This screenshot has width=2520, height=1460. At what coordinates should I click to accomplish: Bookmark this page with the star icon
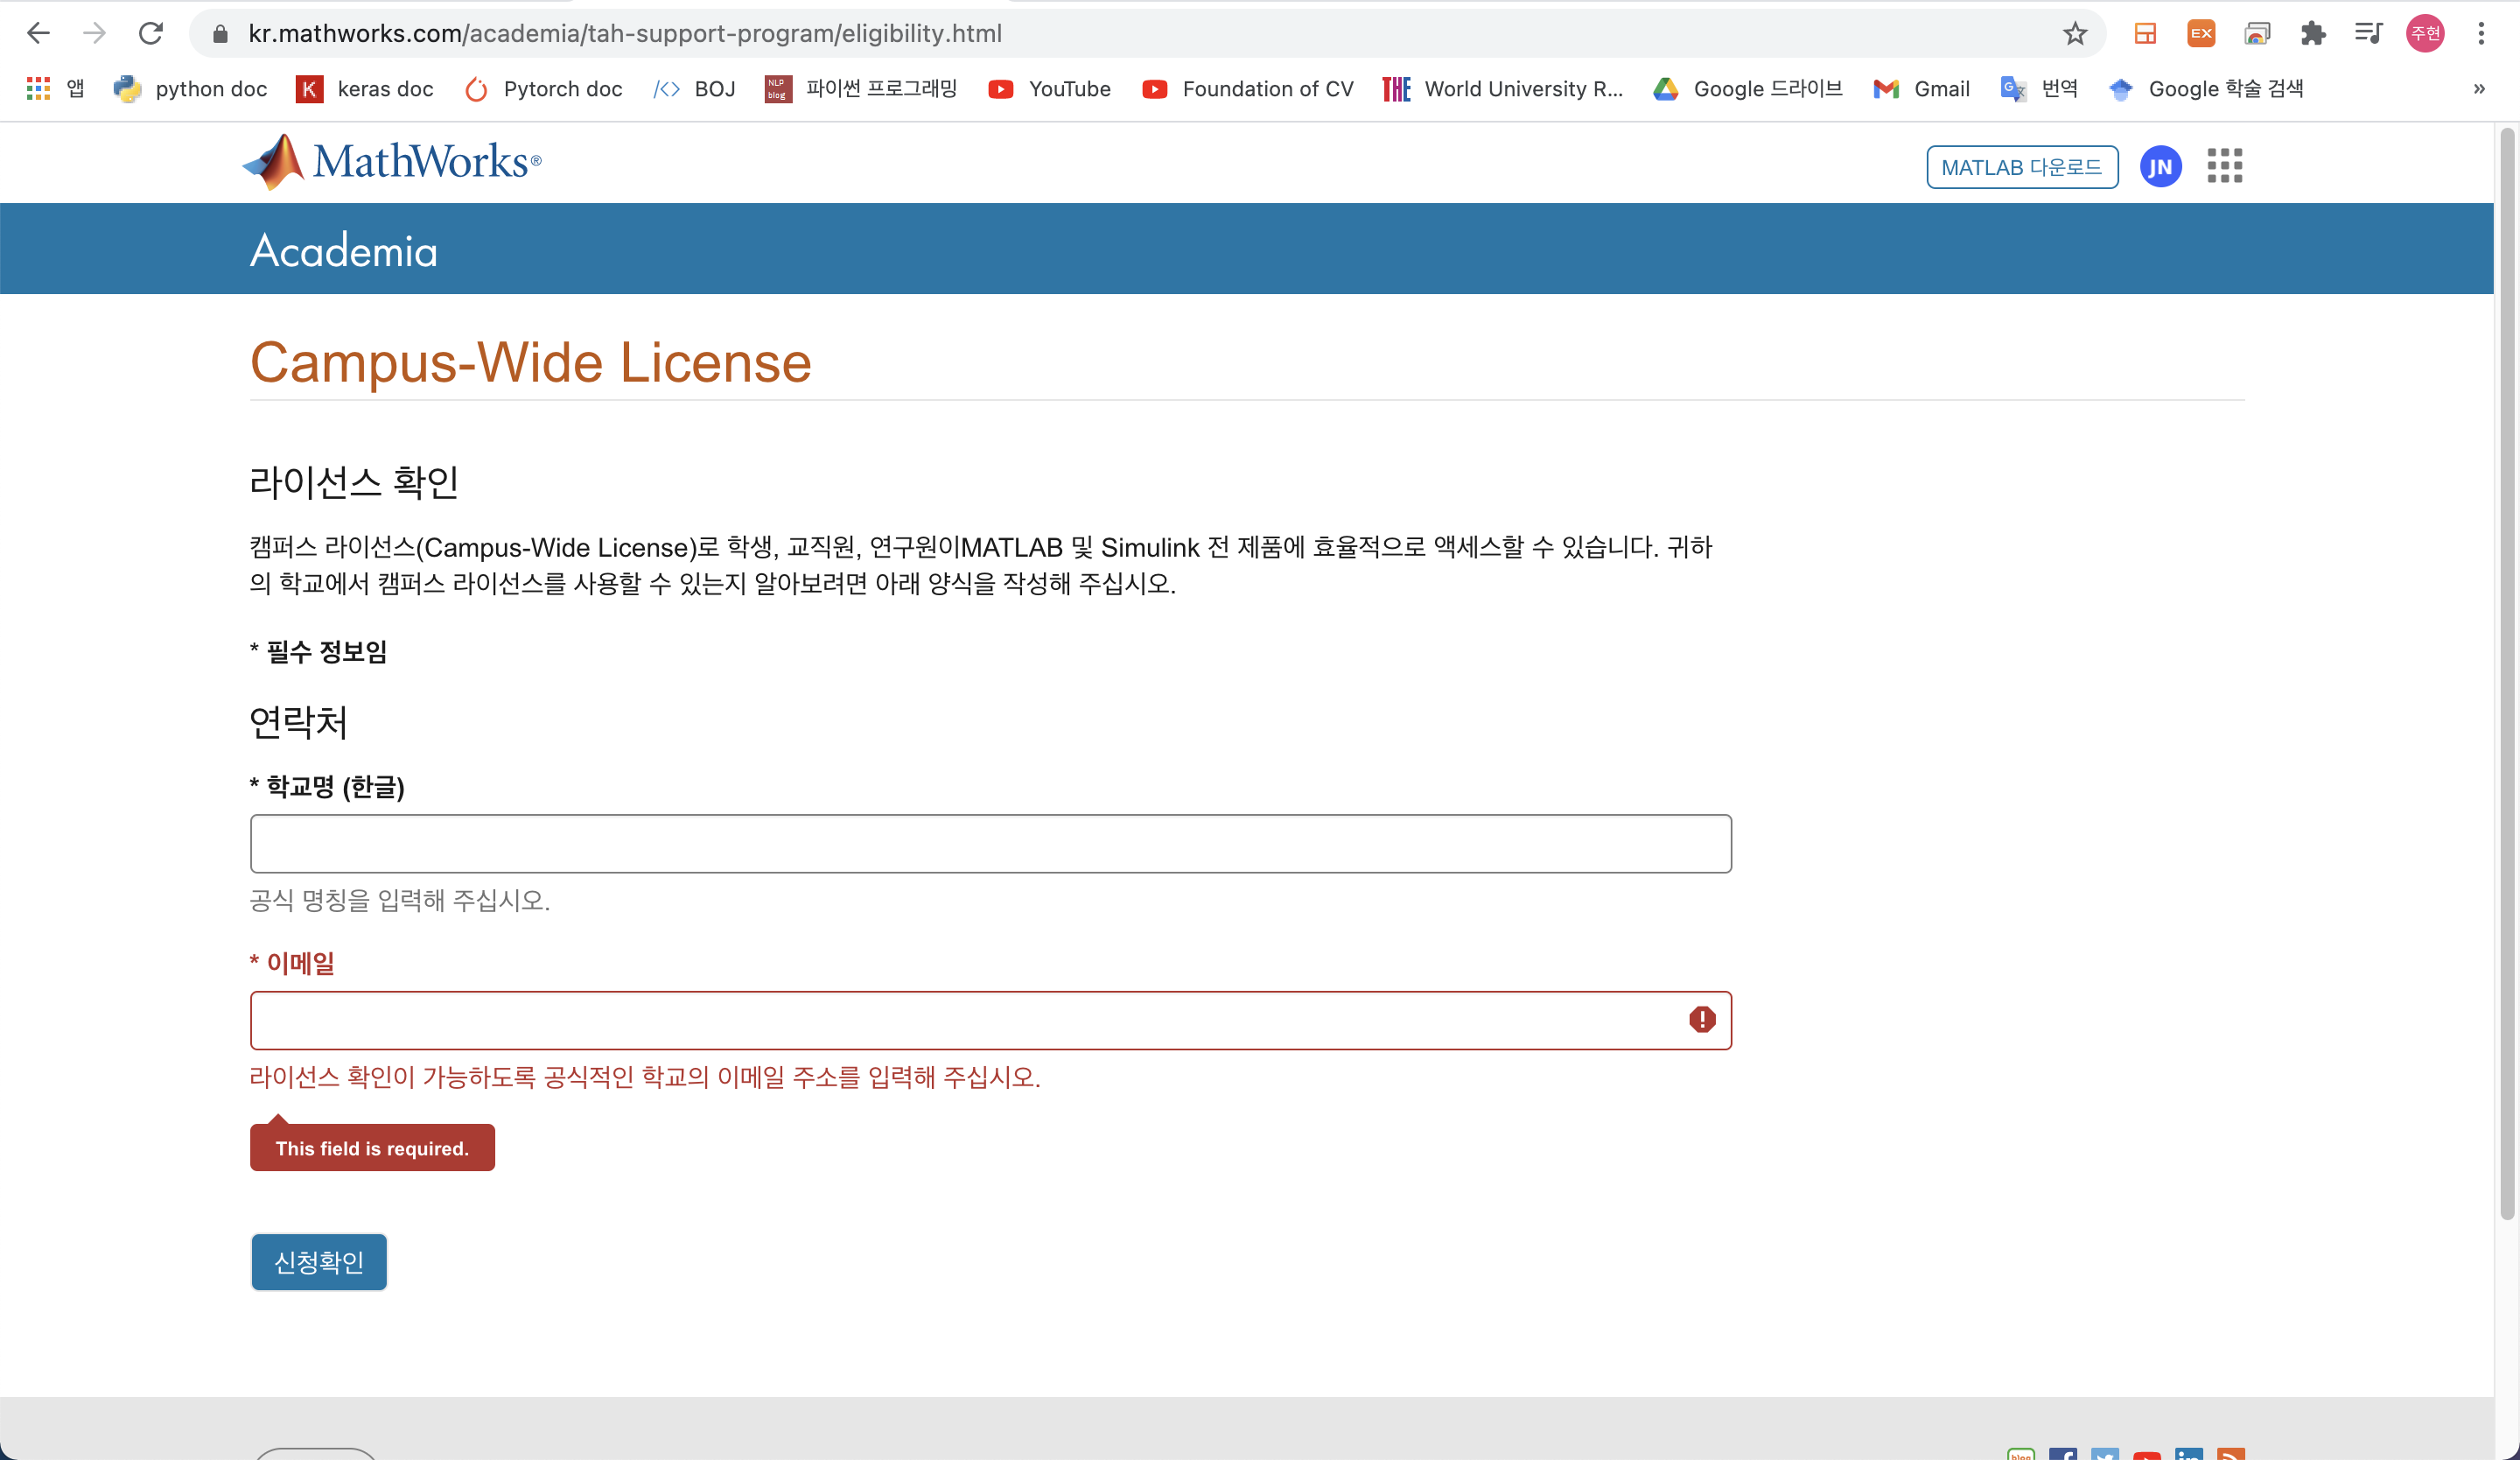2075,34
